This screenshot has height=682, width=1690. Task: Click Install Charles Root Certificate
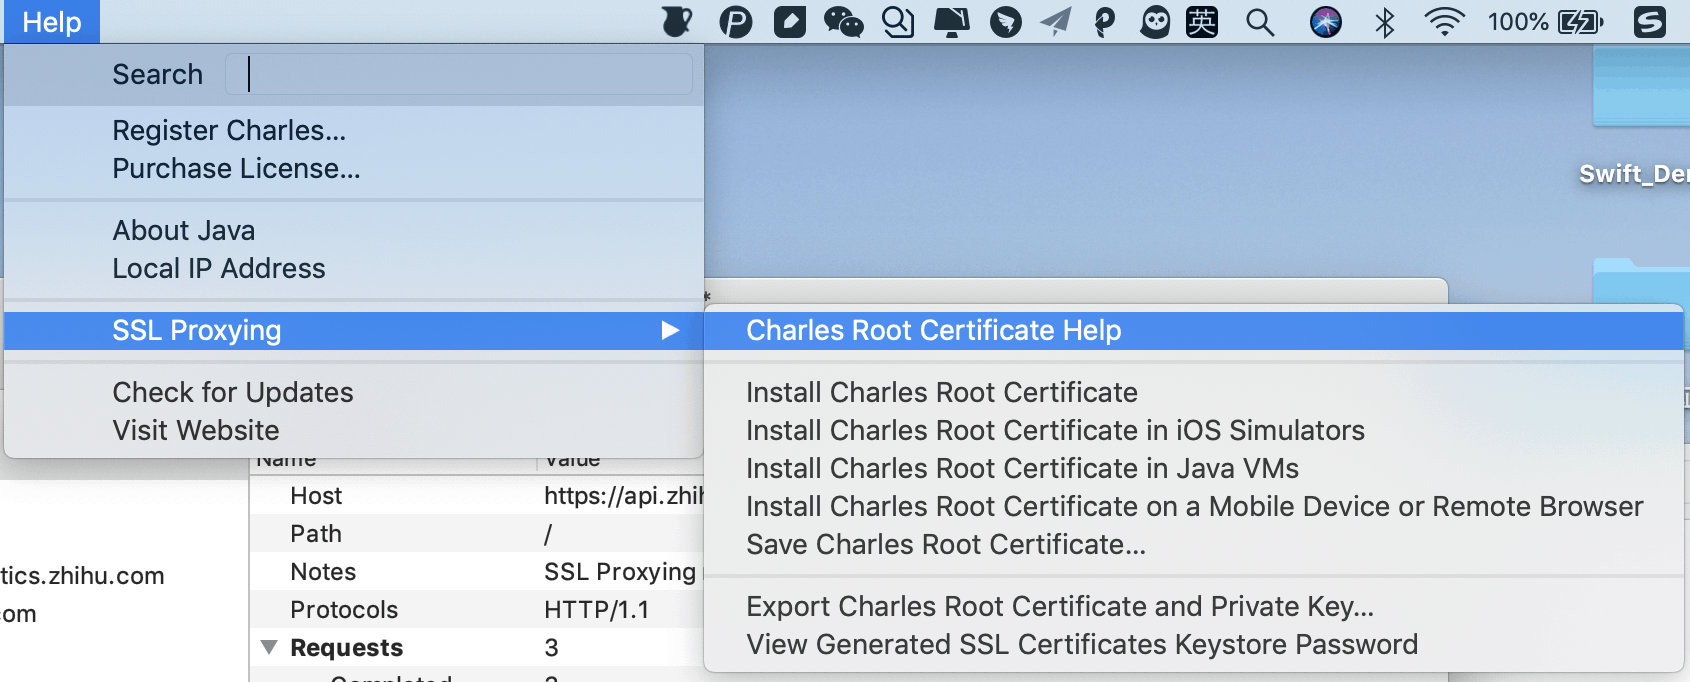tap(1194, 393)
